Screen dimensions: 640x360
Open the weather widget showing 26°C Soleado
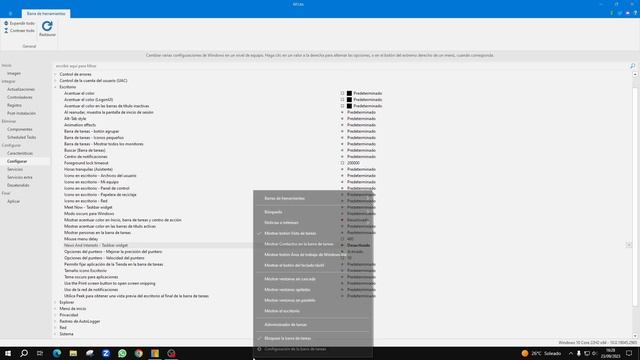(x=541, y=353)
